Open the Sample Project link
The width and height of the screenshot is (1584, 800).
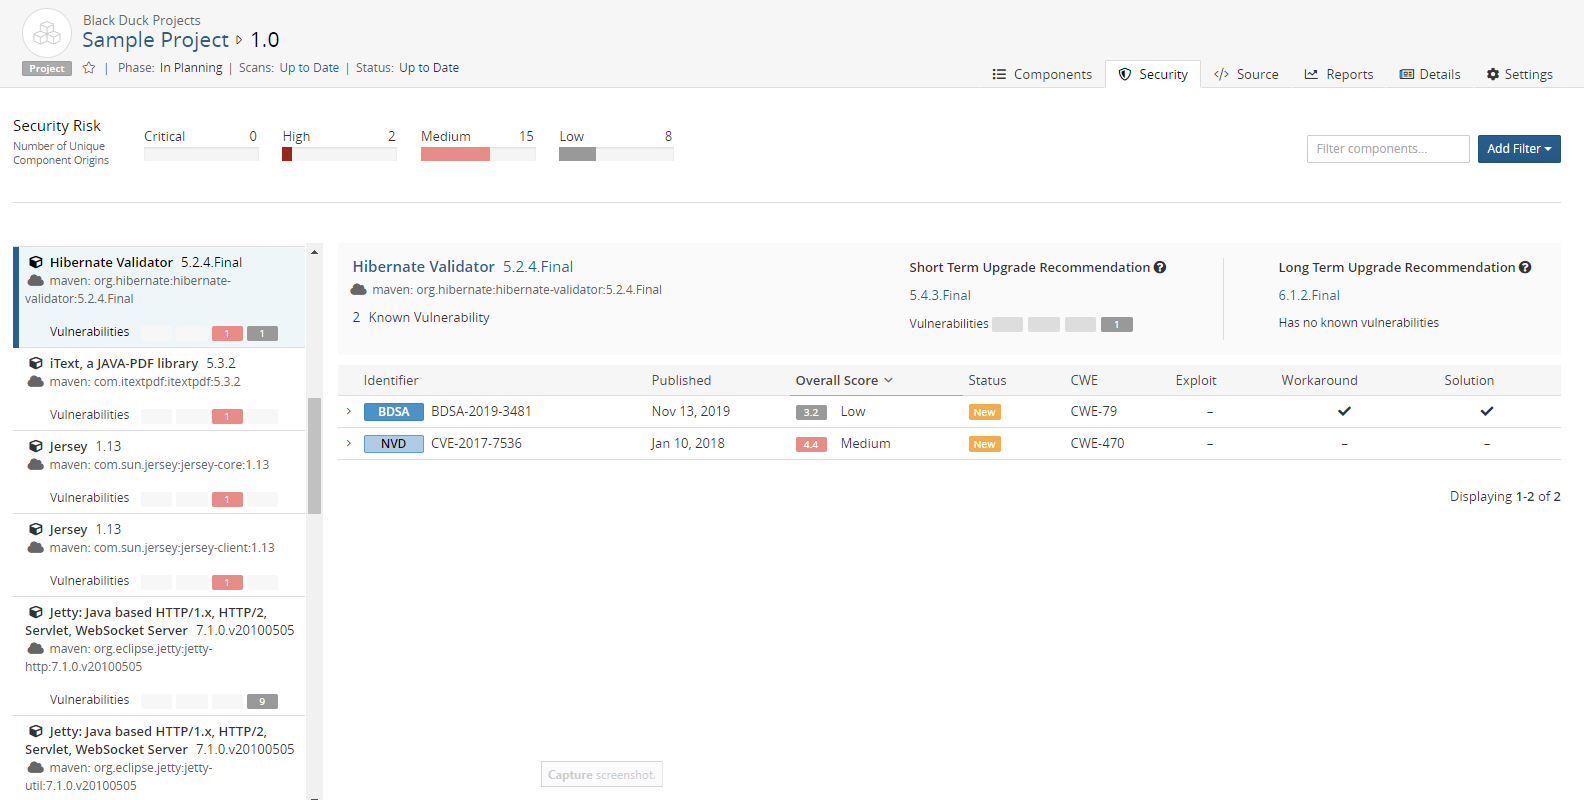click(156, 40)
